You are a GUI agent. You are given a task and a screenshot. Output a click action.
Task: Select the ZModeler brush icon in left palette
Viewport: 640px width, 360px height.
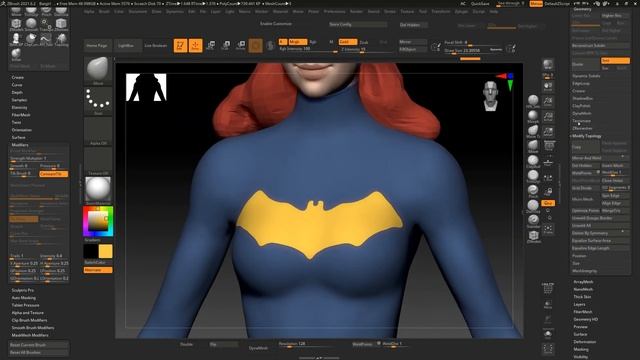click(x=16, y=24)
